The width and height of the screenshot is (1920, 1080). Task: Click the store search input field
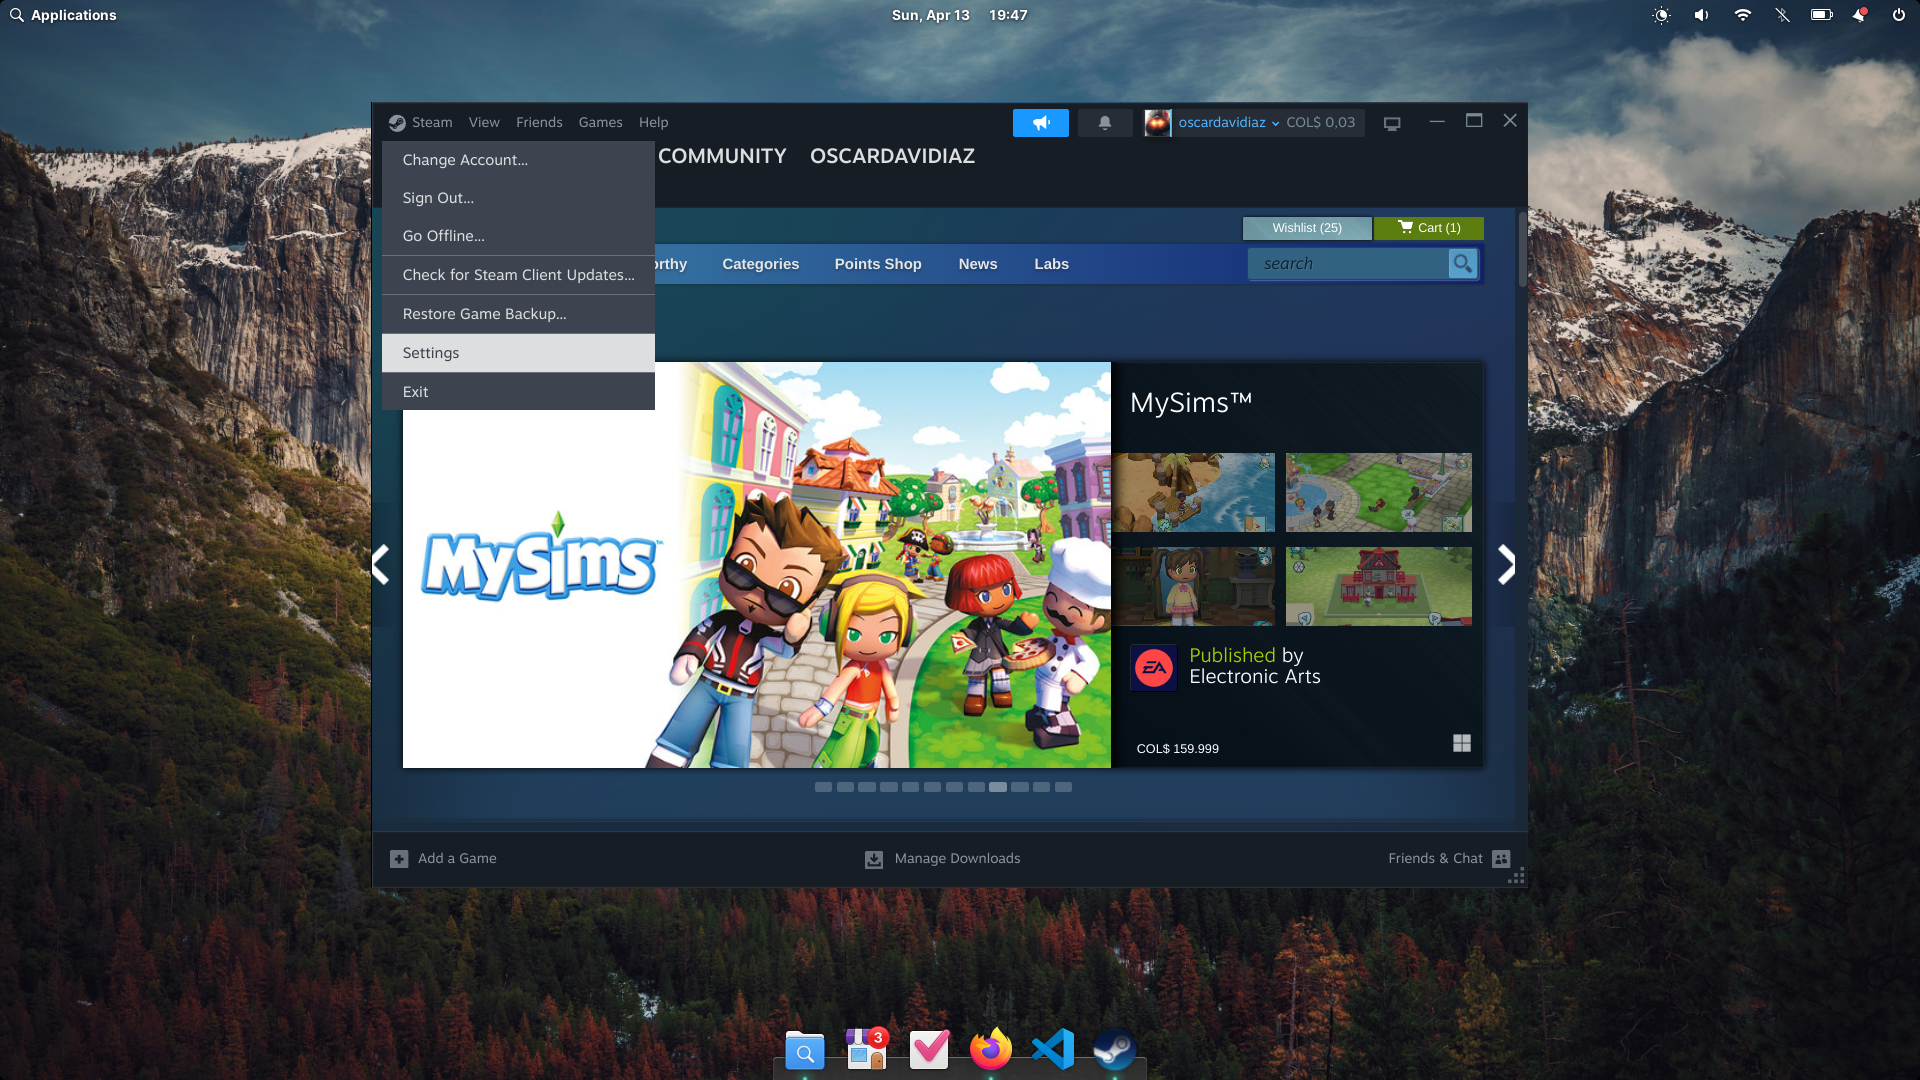(1348, 264)
